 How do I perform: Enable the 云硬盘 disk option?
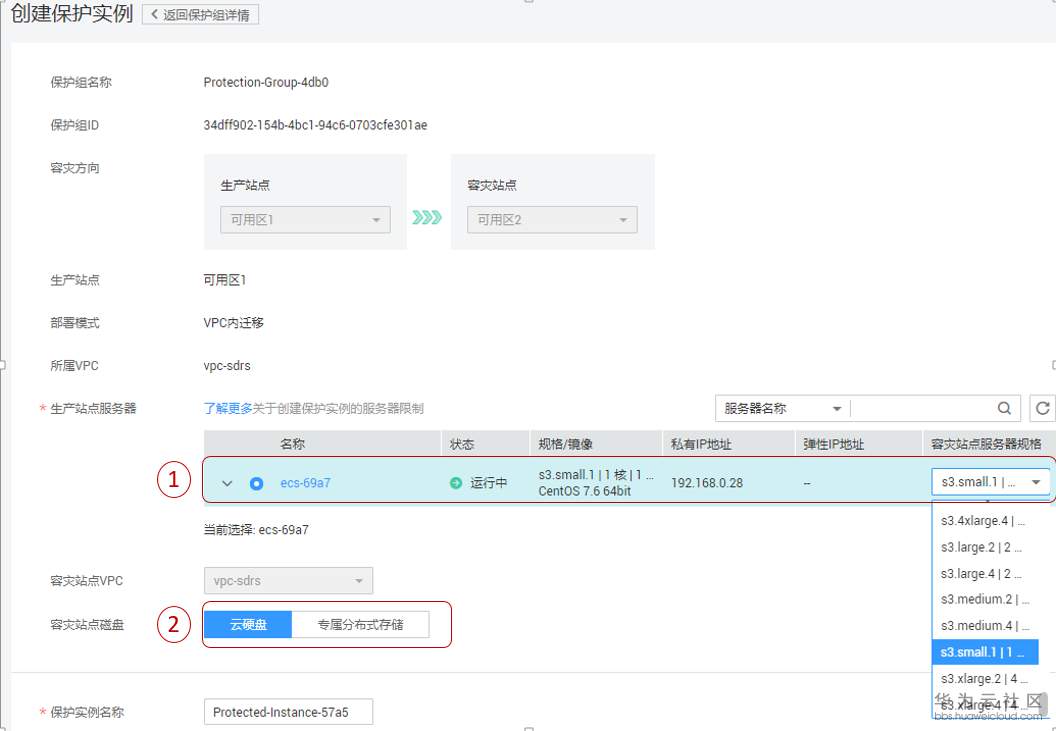(247, 624)
